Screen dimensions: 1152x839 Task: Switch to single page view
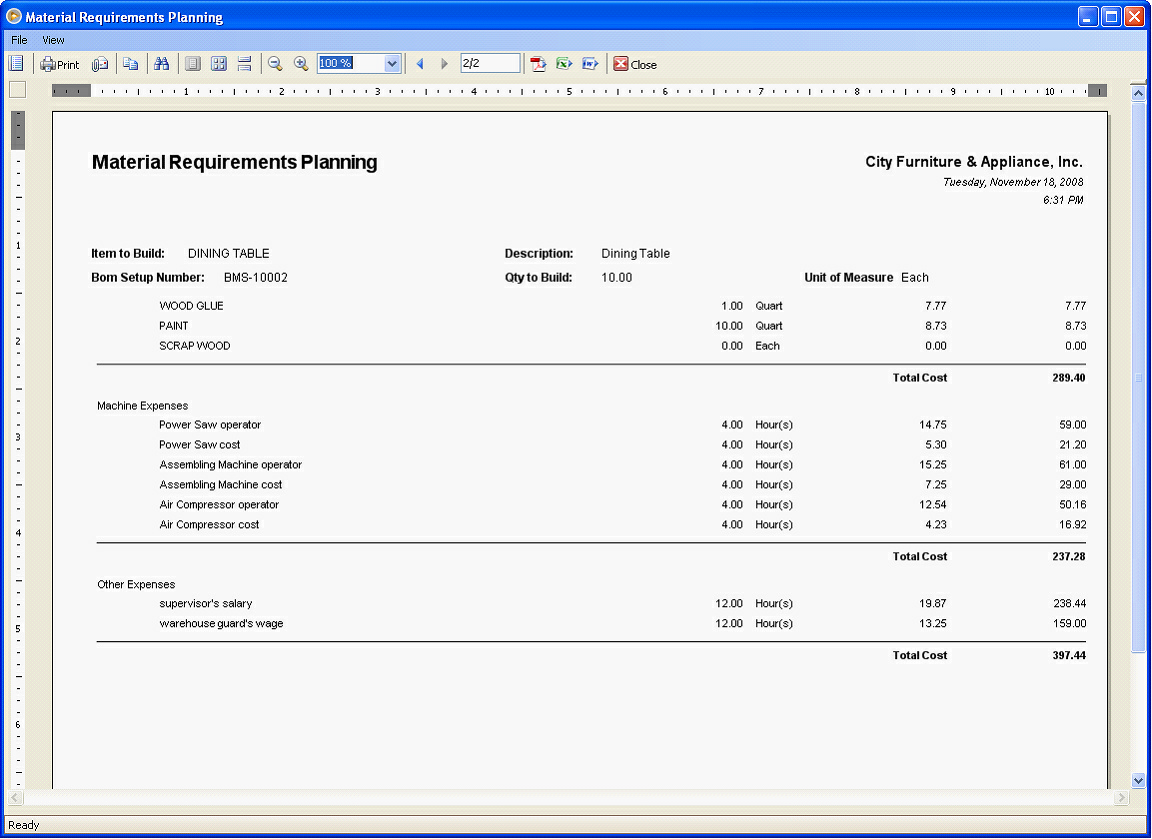point(193,64)
